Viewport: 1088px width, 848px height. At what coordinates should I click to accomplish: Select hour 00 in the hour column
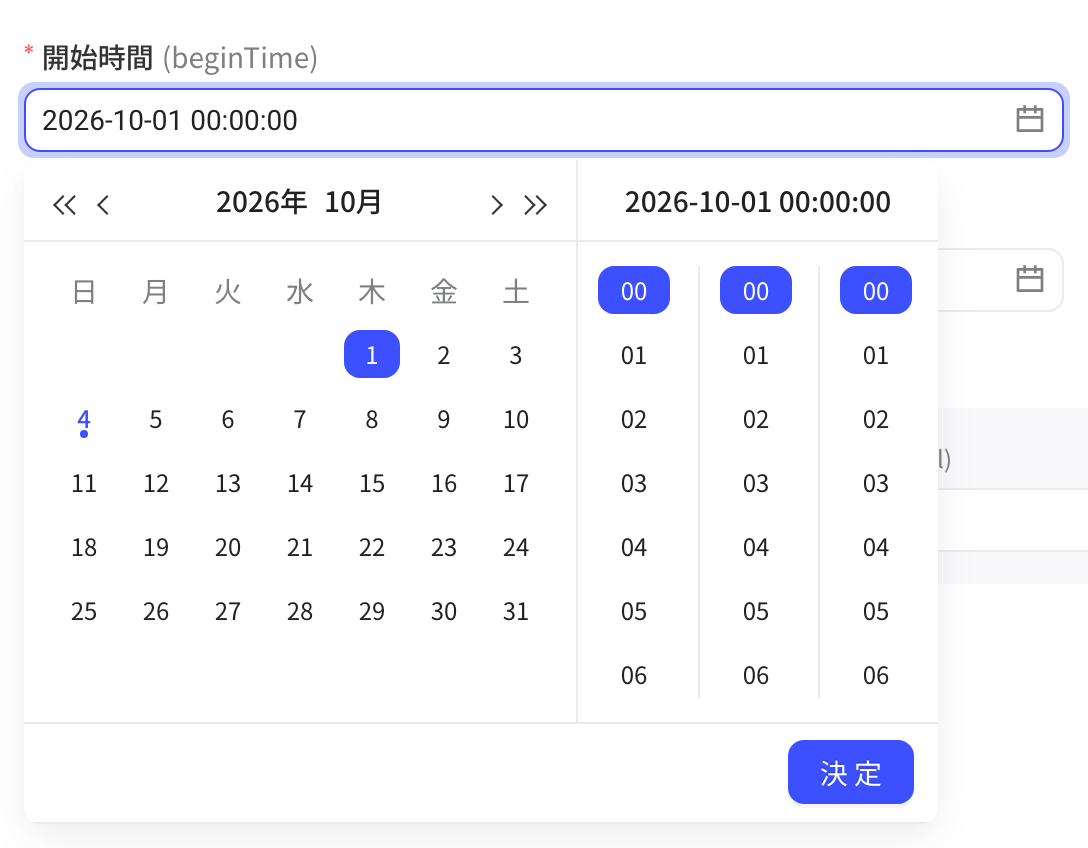pos(634,290)
